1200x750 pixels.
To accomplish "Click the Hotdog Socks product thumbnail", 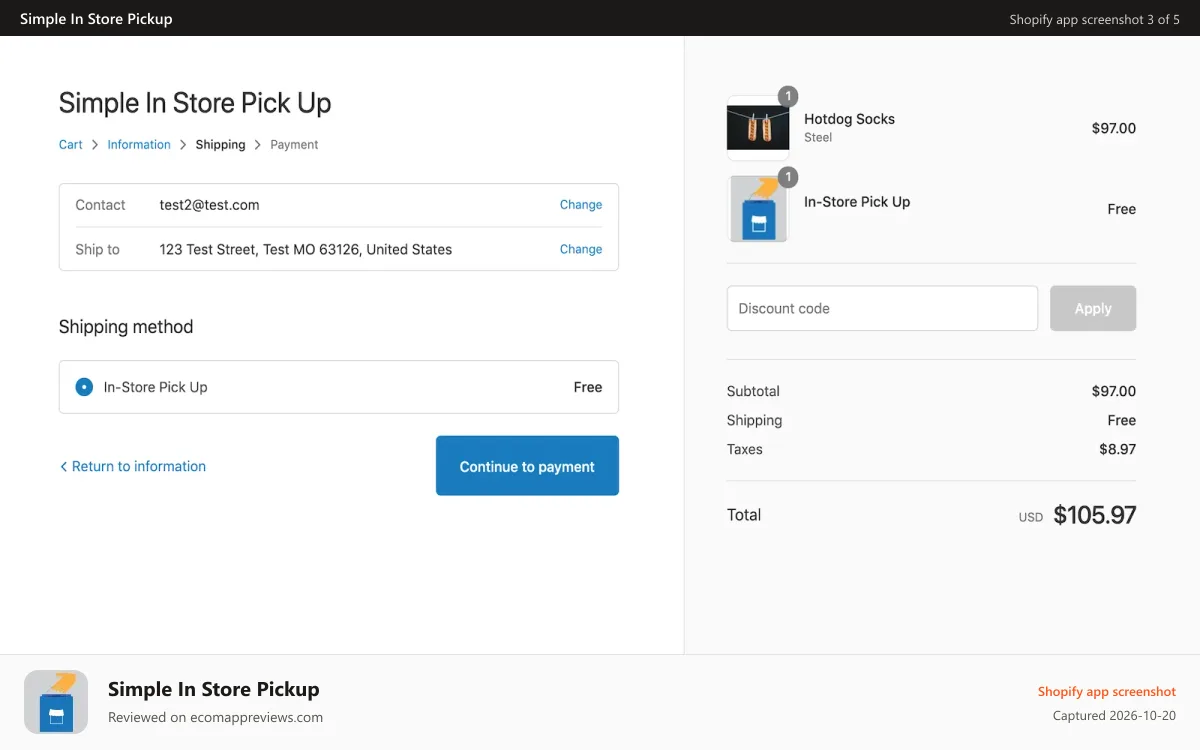I will pyautogui.click(x=758, y=128).
